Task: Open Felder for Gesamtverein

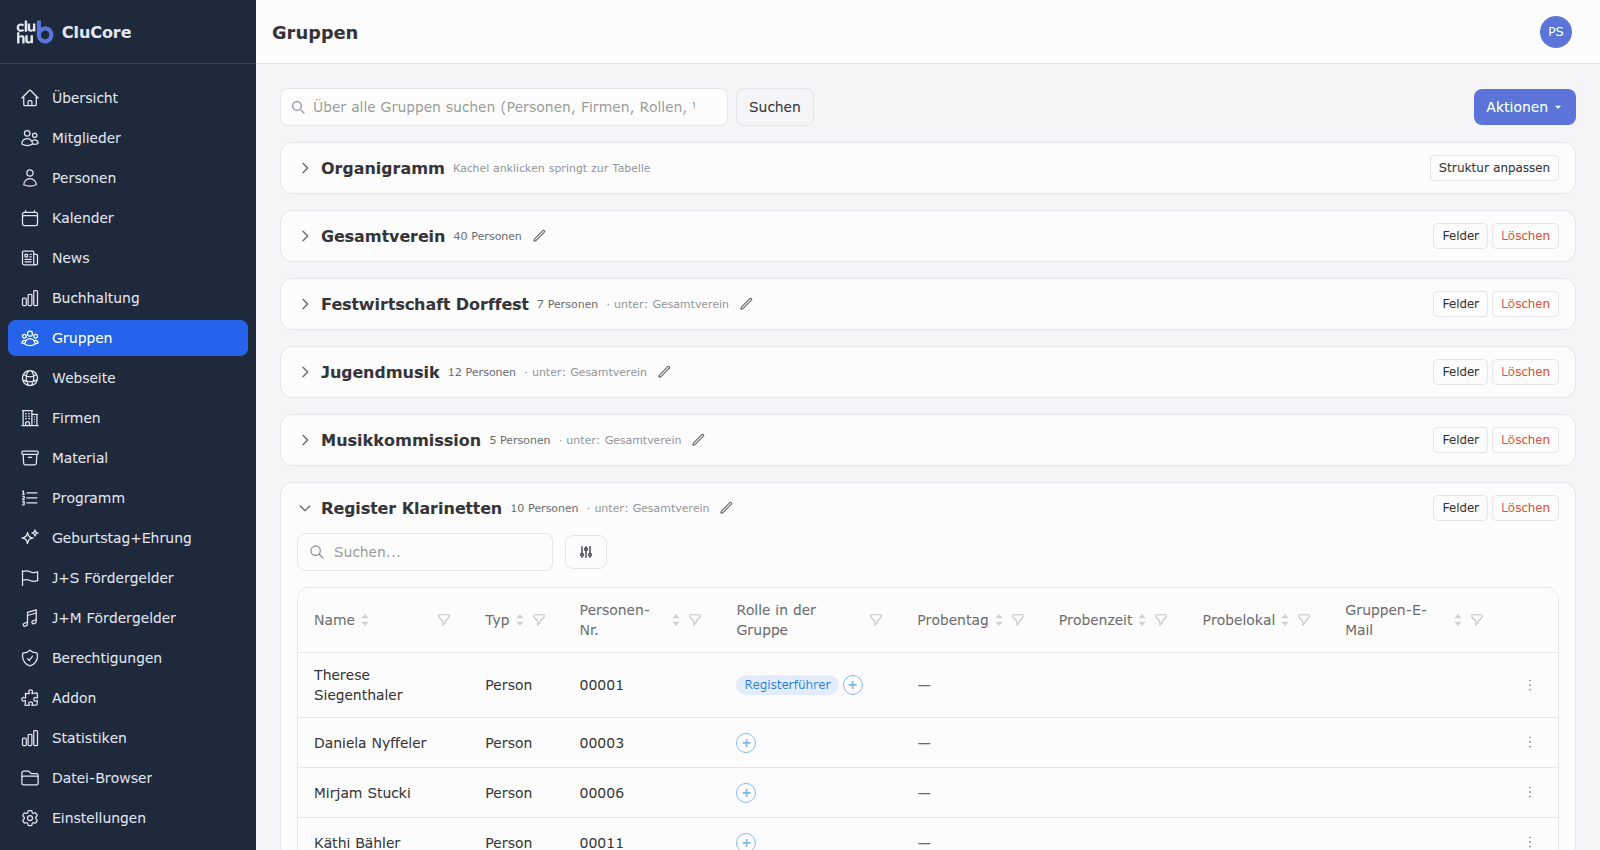Action: [1460, 236]
